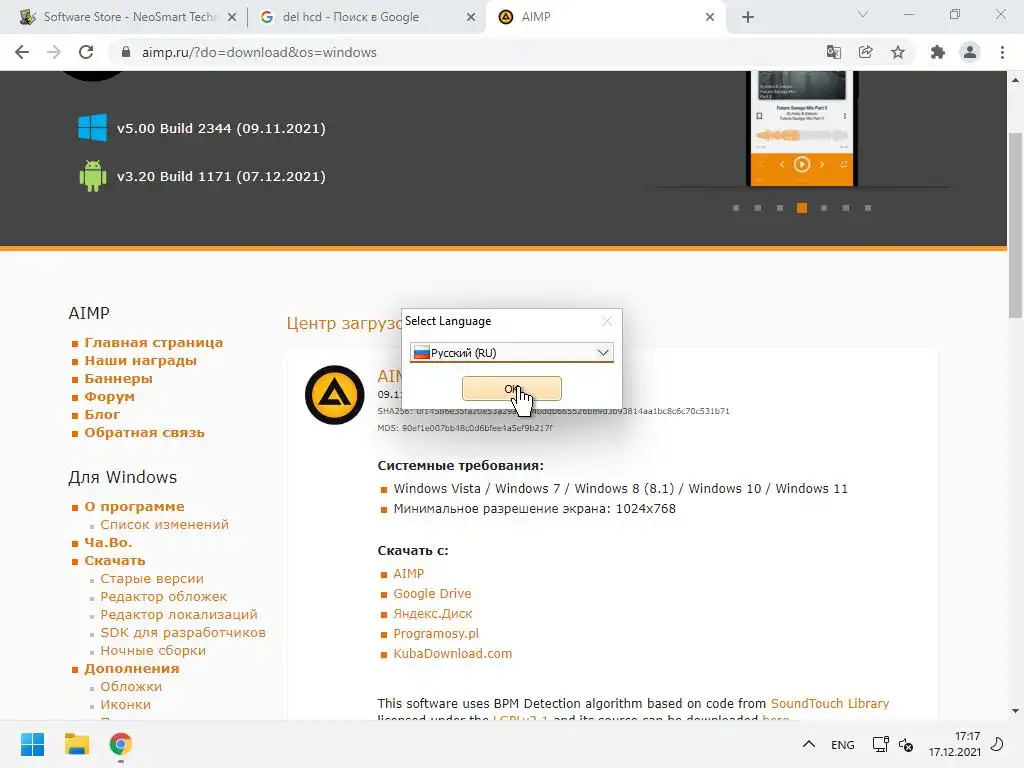Go forward with browser arrow

coord(54,52)
